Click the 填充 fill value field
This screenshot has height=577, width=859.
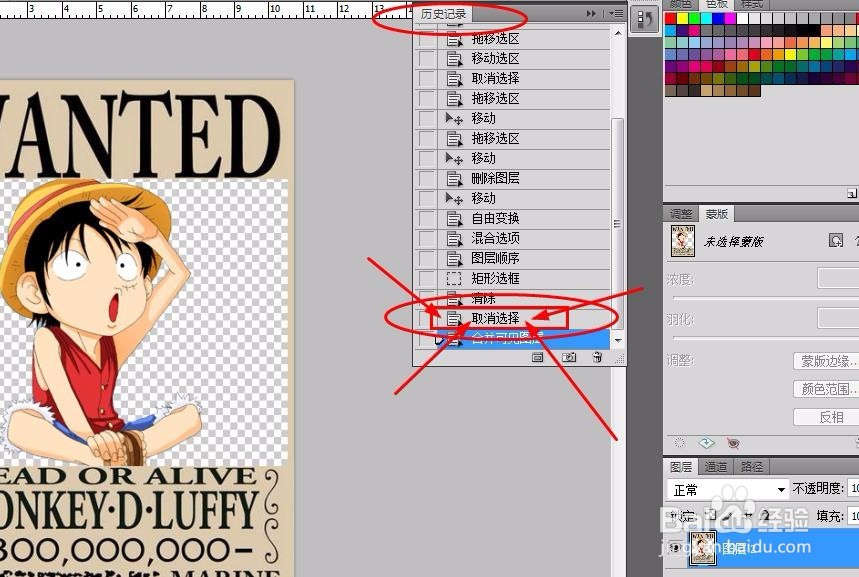854,516
